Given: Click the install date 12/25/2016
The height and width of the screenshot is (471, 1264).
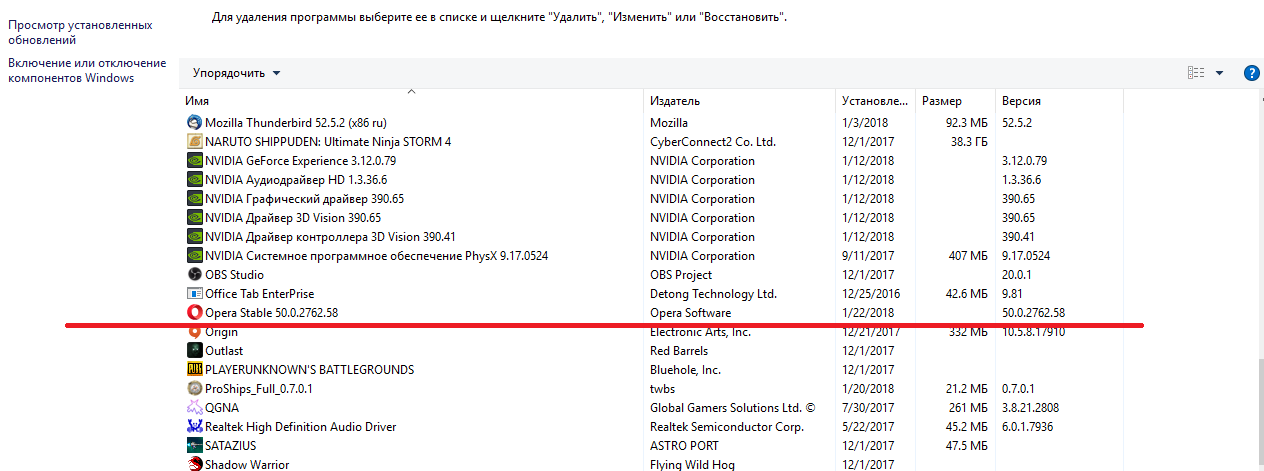Looking at the screenshot, I should coord(871,293).
